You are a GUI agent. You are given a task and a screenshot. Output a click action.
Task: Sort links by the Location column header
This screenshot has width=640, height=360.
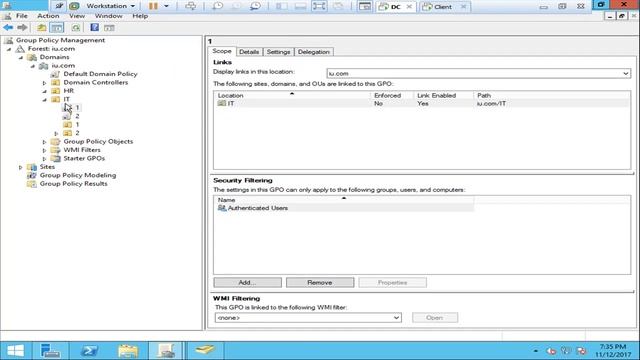click(292, 96)
